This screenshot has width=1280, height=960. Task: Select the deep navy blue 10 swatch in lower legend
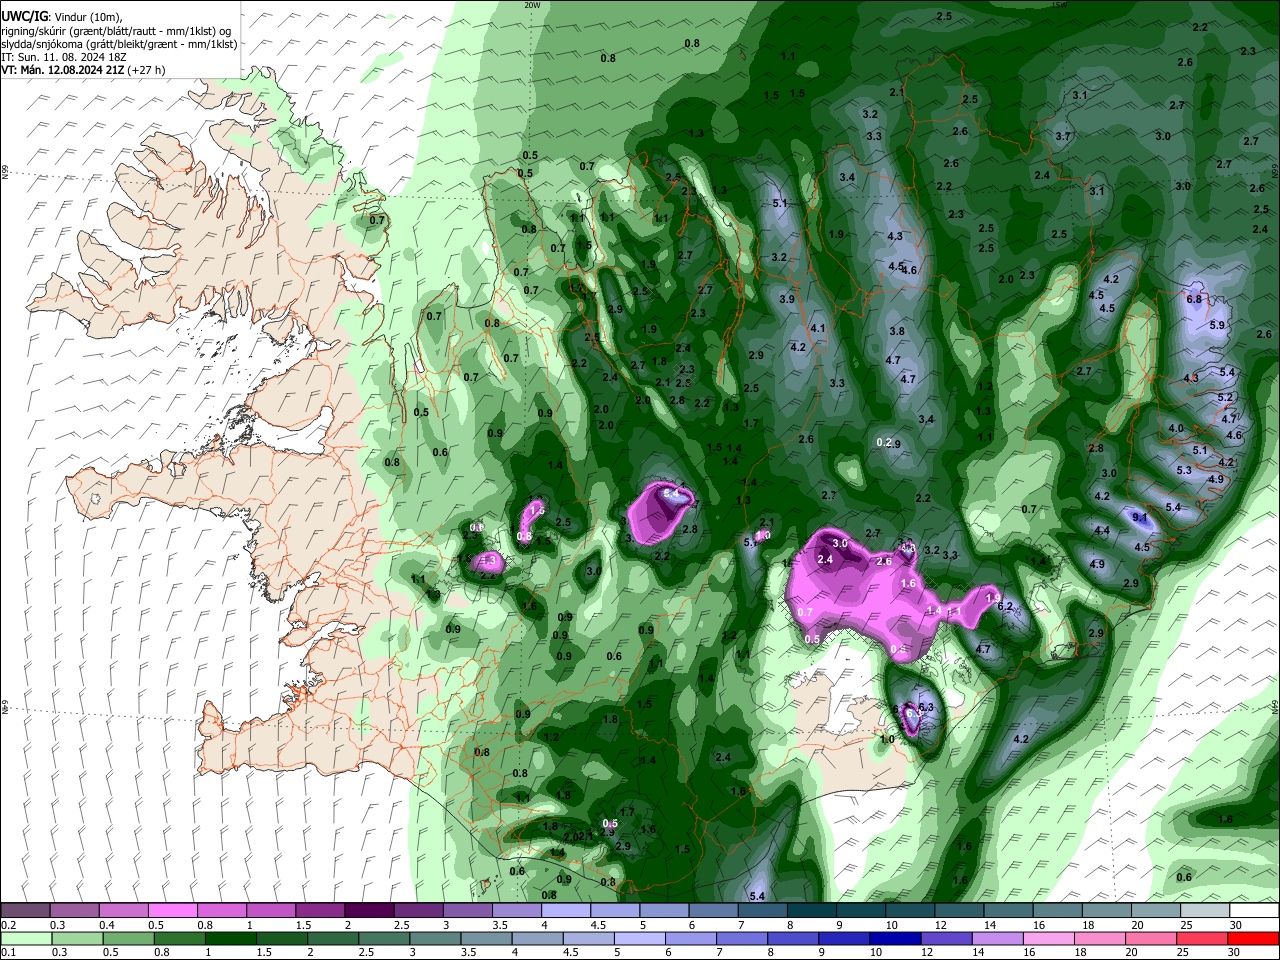[894, 939]
